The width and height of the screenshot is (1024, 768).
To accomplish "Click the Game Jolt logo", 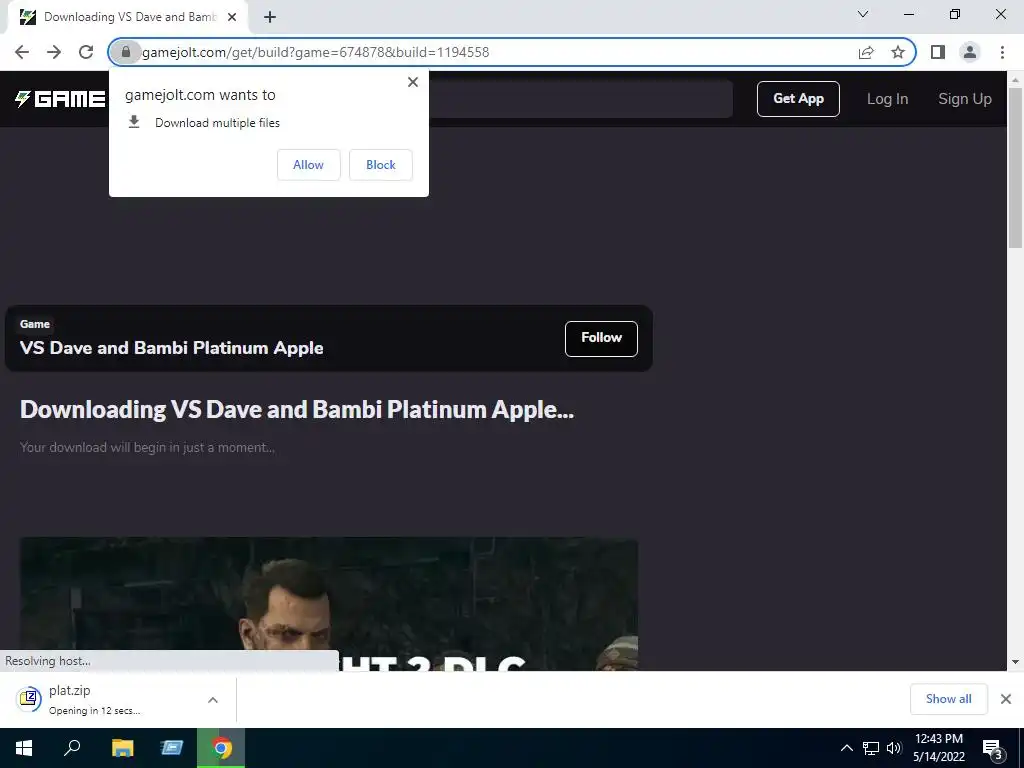I will coord(60,99).
